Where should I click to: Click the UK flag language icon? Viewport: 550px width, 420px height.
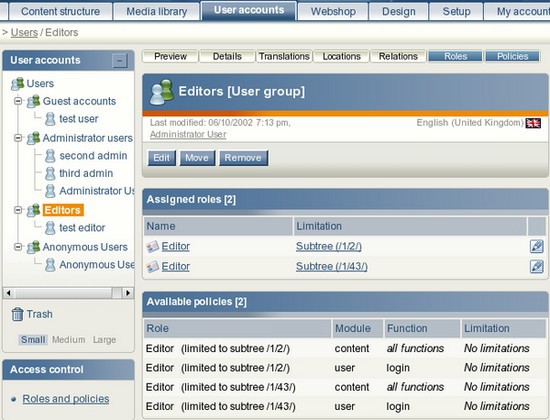click(x=533, y=123)
